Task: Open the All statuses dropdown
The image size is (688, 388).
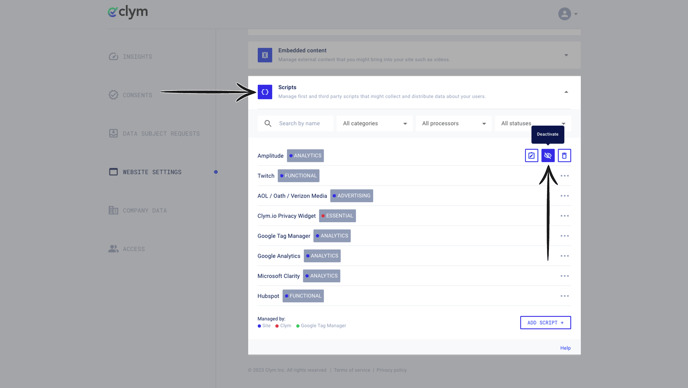Action: [x=533, y=123]
